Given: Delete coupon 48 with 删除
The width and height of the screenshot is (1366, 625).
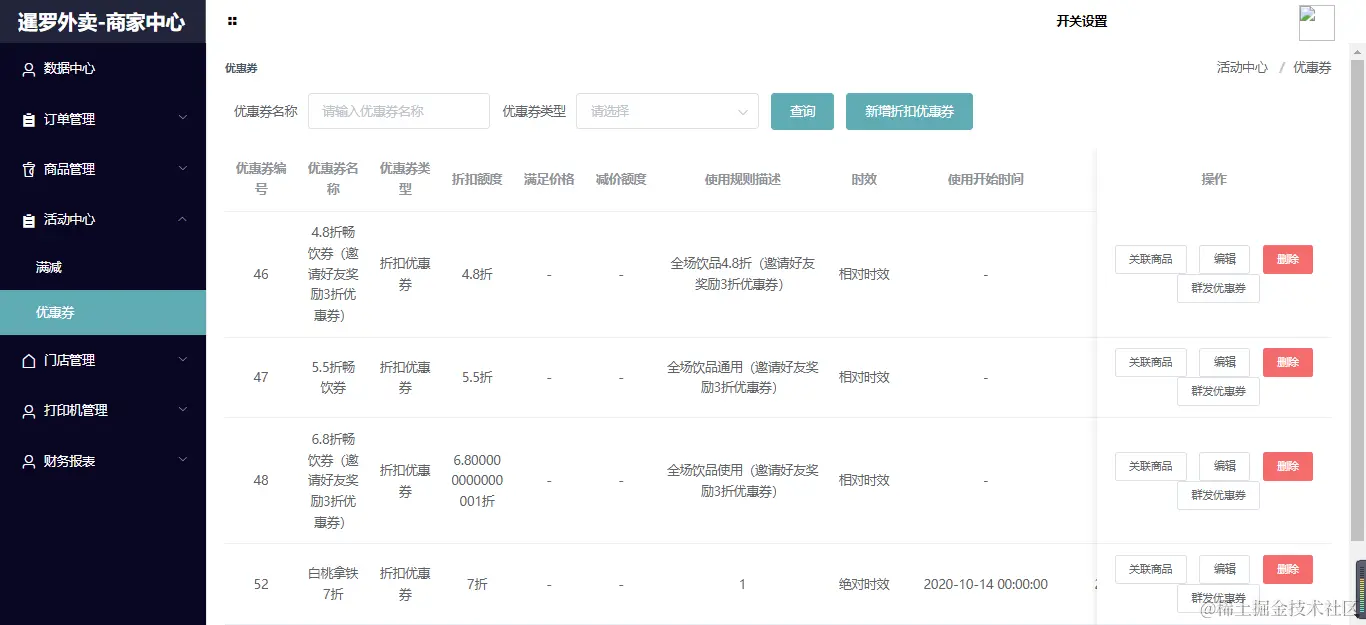Looking at the screenshot, I should click(x=1287, y=466).
